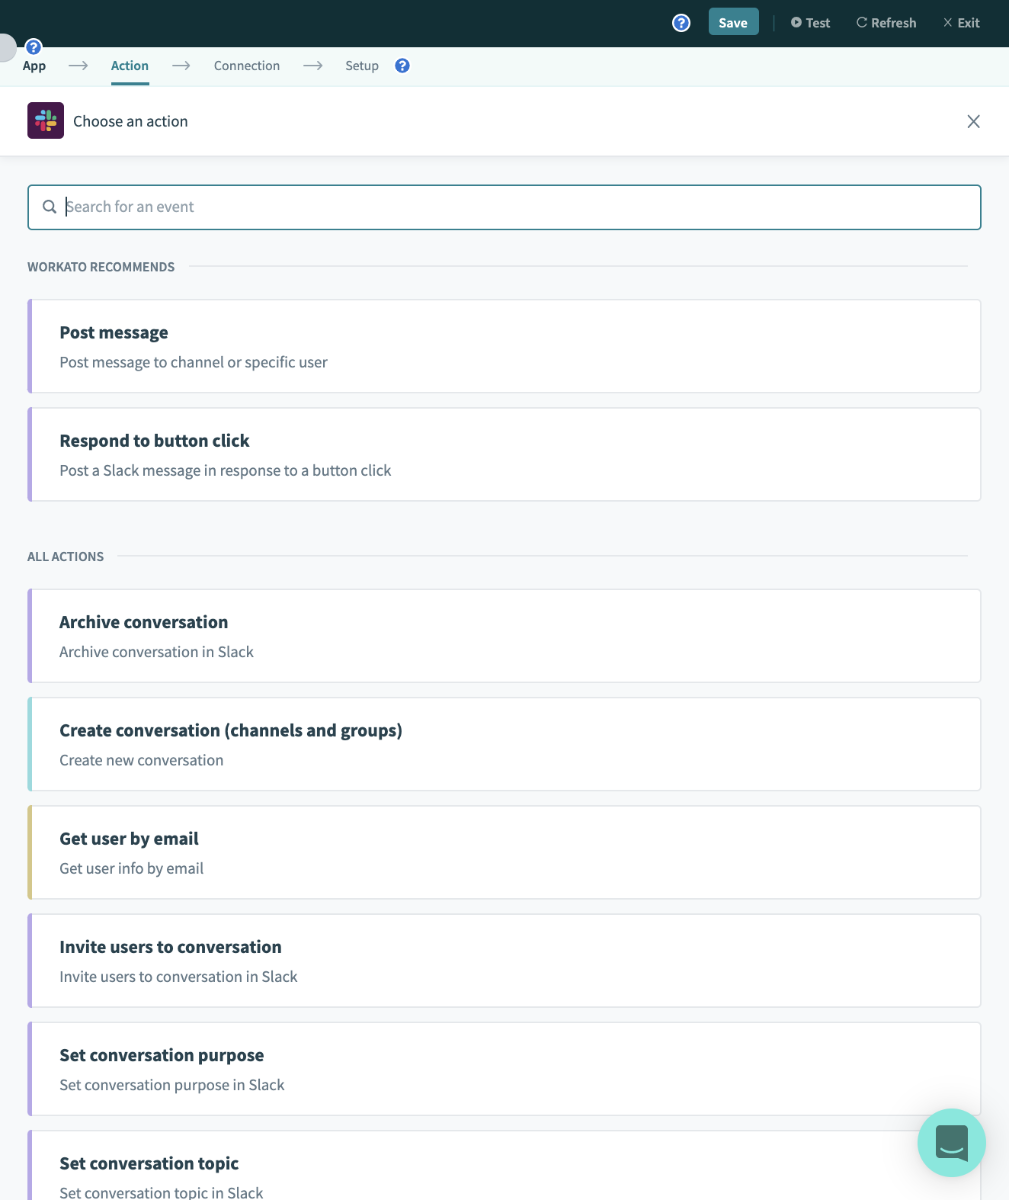Click the help icon next to Setup
The image size is (1009, 1200).
402,66
